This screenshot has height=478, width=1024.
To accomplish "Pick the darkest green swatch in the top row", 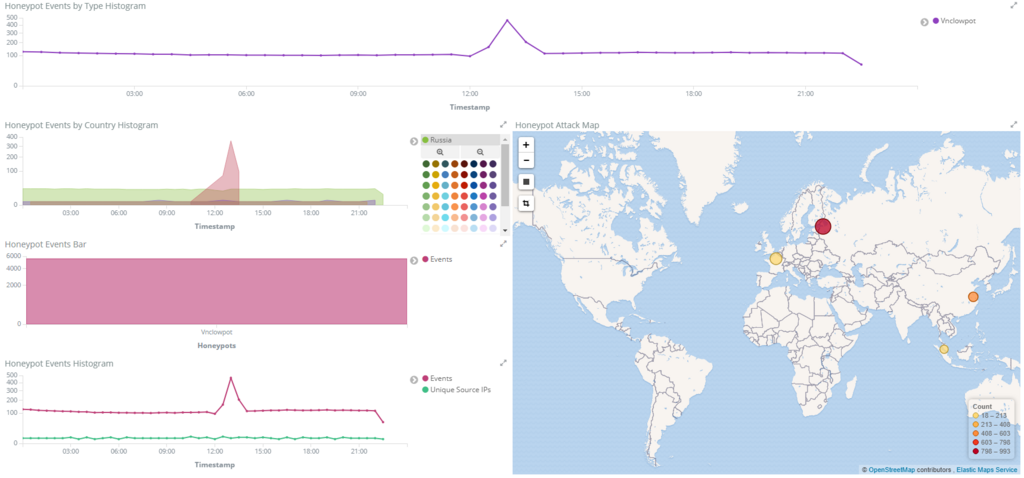I will [426, 164].
